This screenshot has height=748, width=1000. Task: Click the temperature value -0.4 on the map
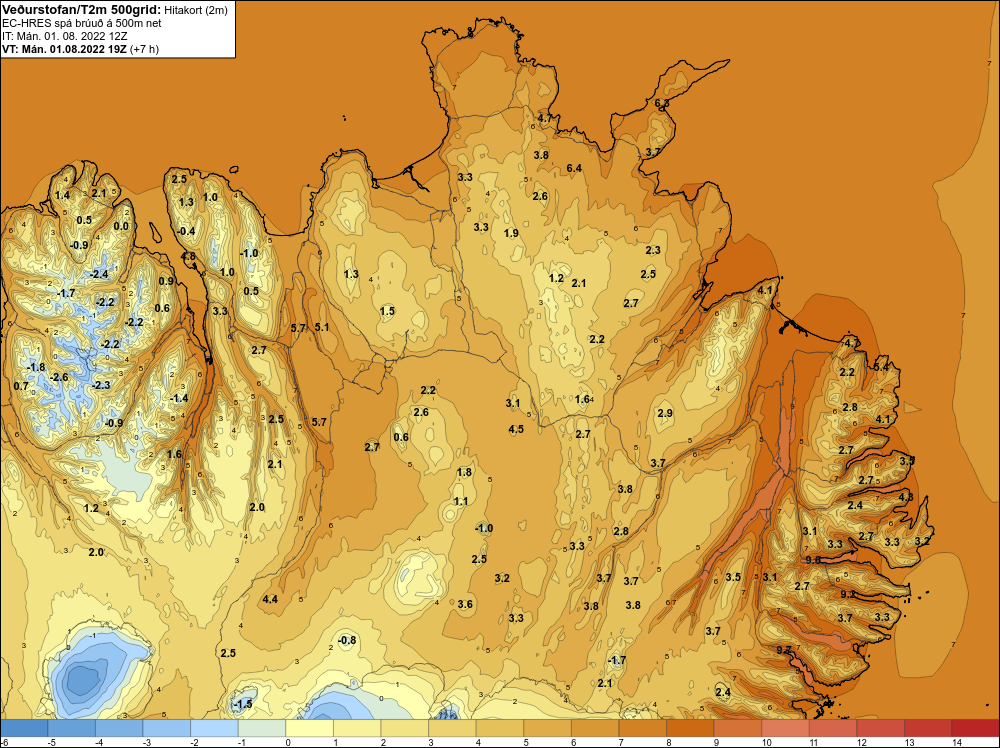coord(186,231)
